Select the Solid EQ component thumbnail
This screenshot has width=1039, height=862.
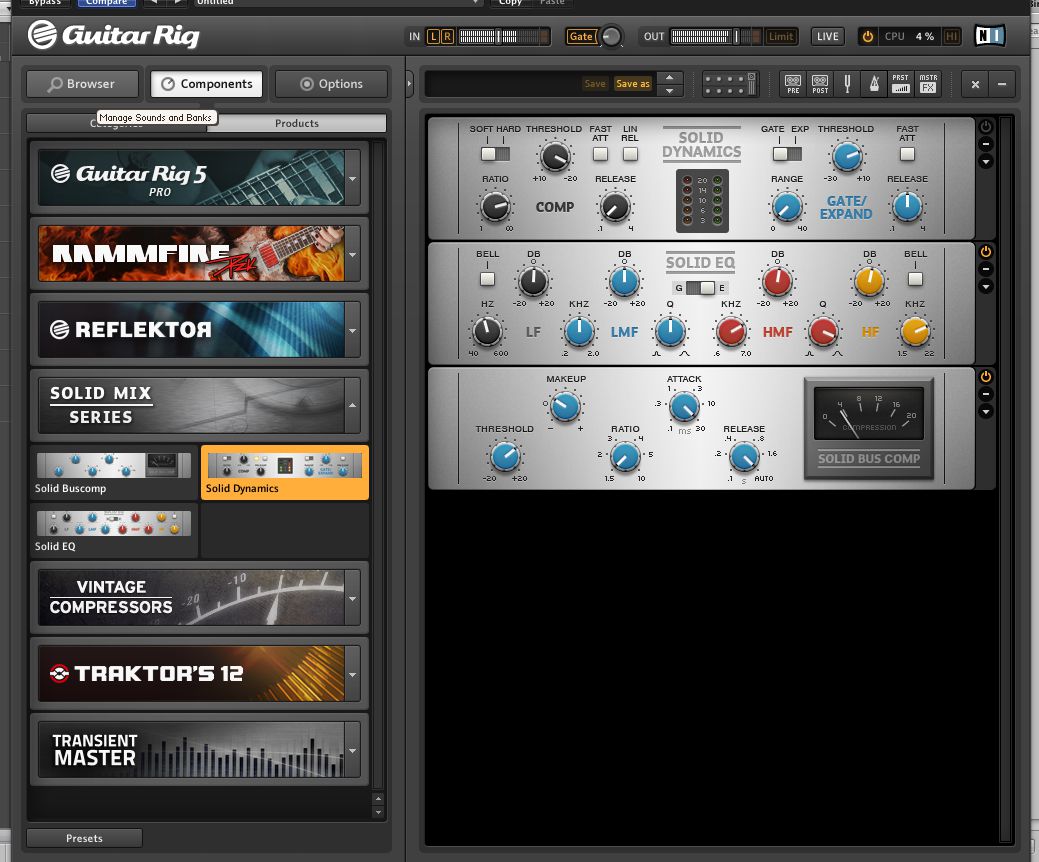(113, 531)
